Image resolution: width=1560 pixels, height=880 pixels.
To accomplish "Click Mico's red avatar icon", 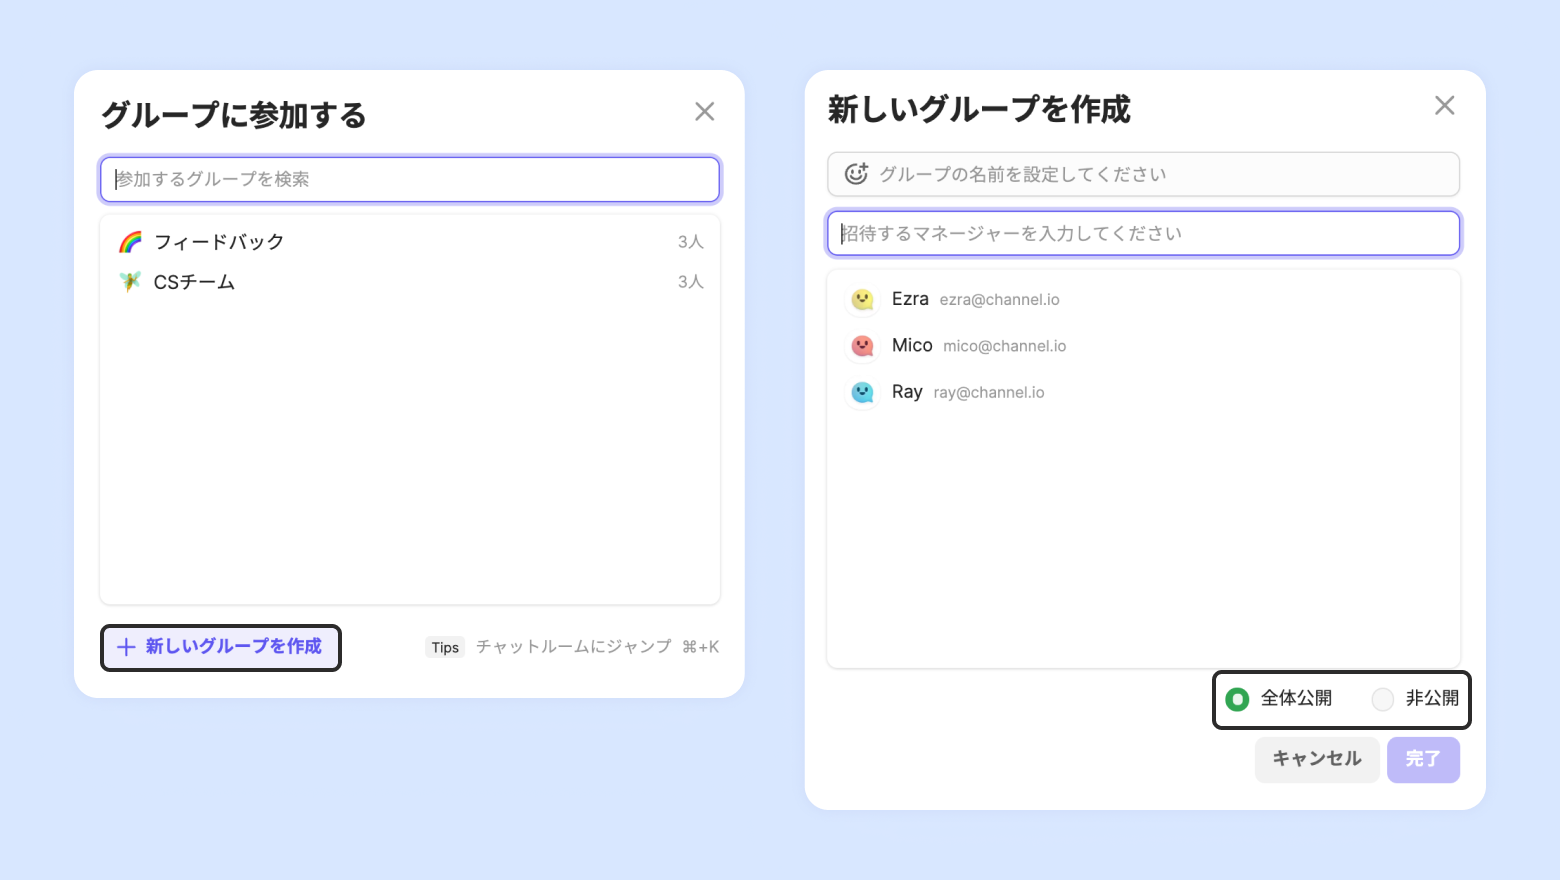I will click(862, 346).
